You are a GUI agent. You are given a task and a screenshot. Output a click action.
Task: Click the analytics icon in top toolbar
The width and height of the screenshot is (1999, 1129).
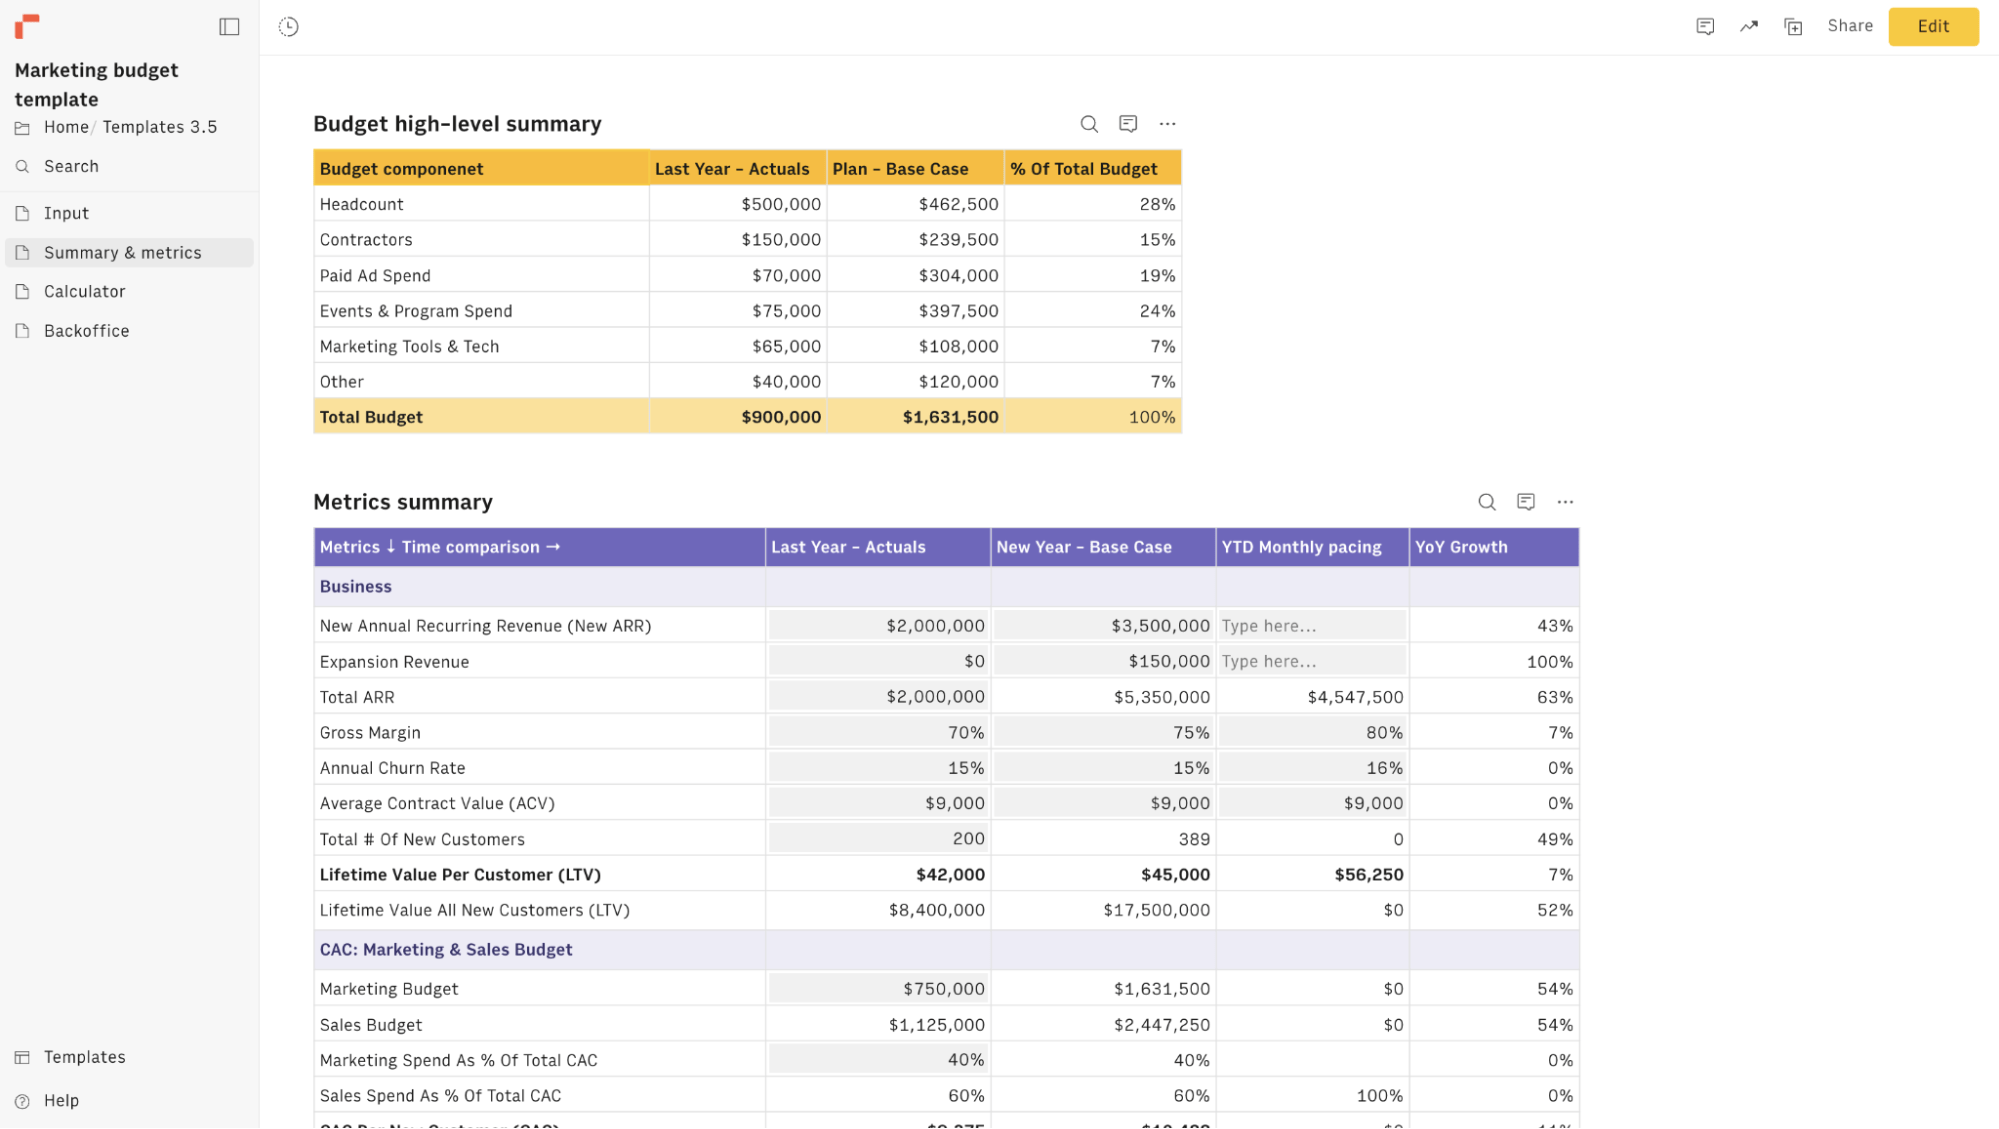(x=1748, y=26)
